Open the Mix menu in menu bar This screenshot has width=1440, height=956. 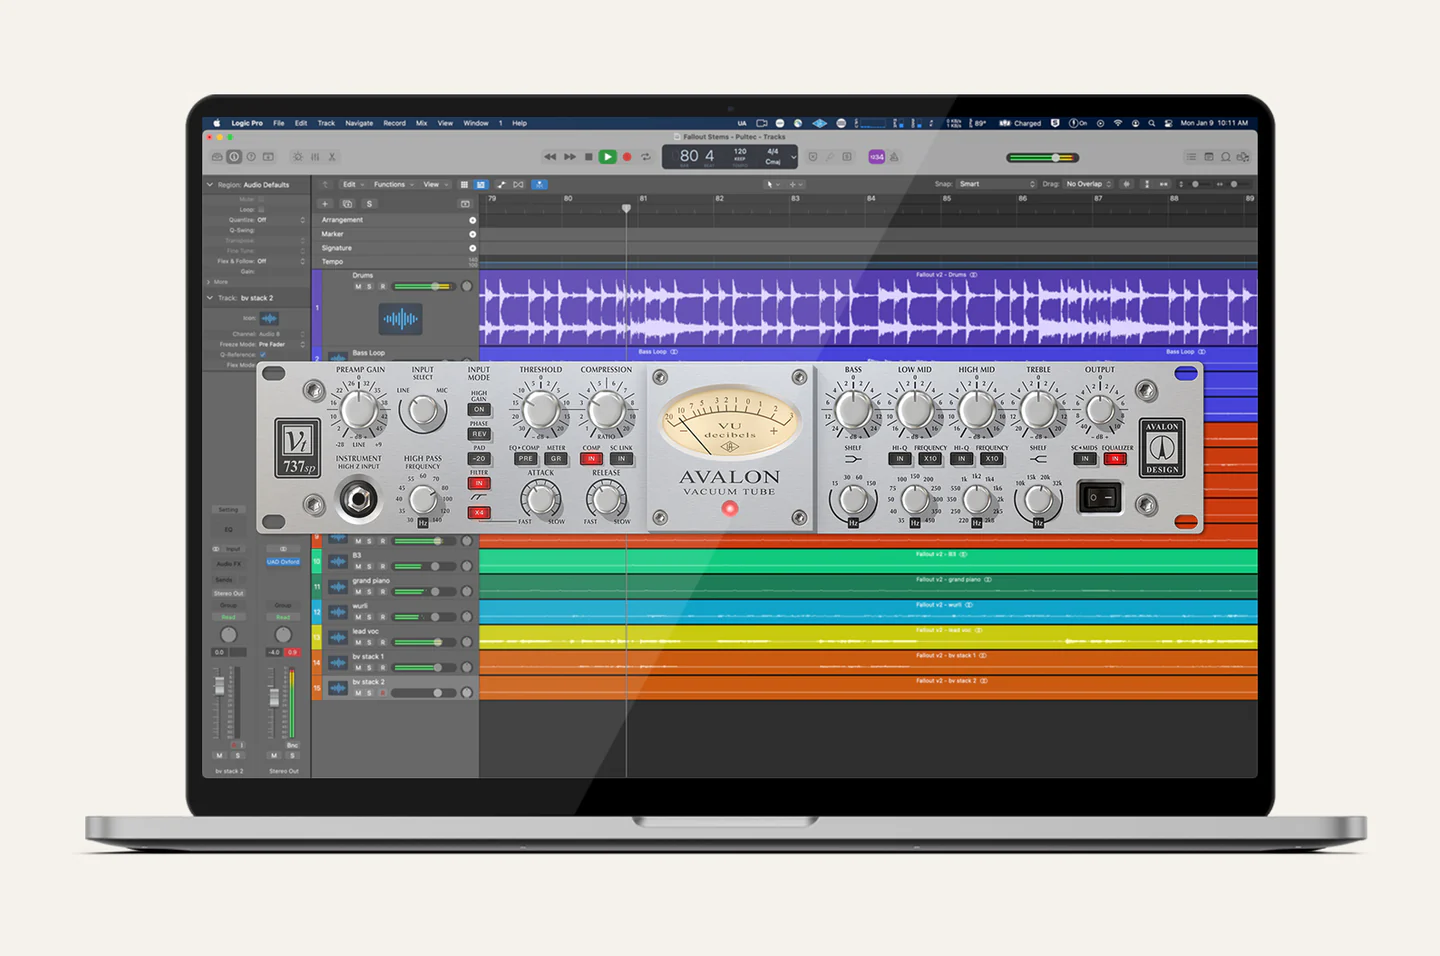(421, 123)
